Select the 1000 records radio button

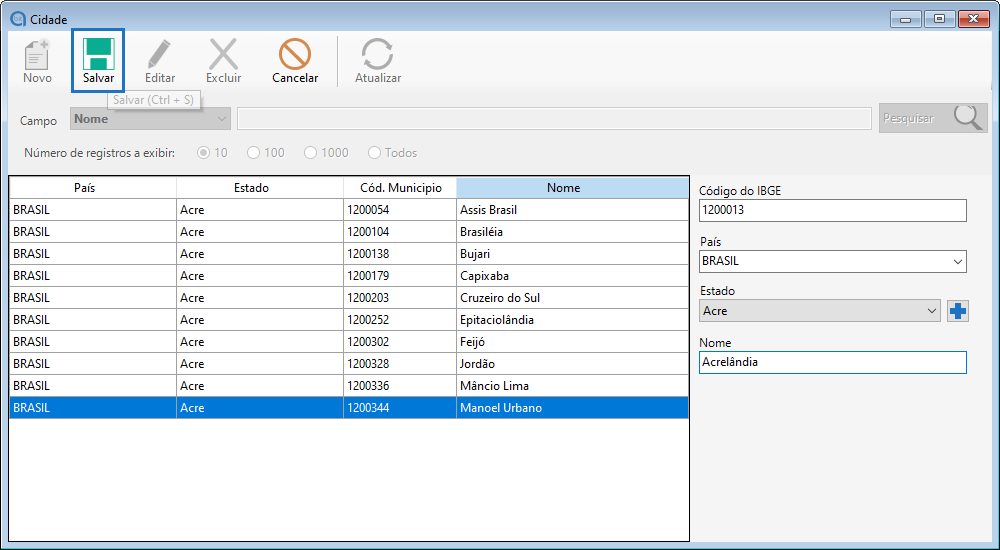[x=311, y=153]
